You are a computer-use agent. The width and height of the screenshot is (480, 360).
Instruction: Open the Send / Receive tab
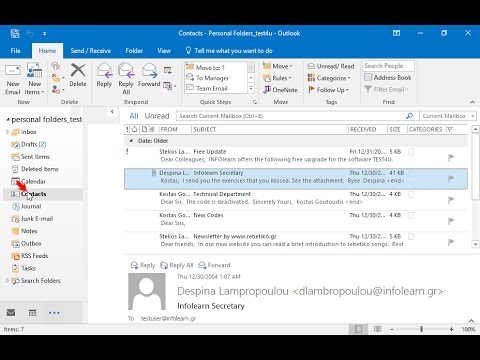tap(91, 51)
